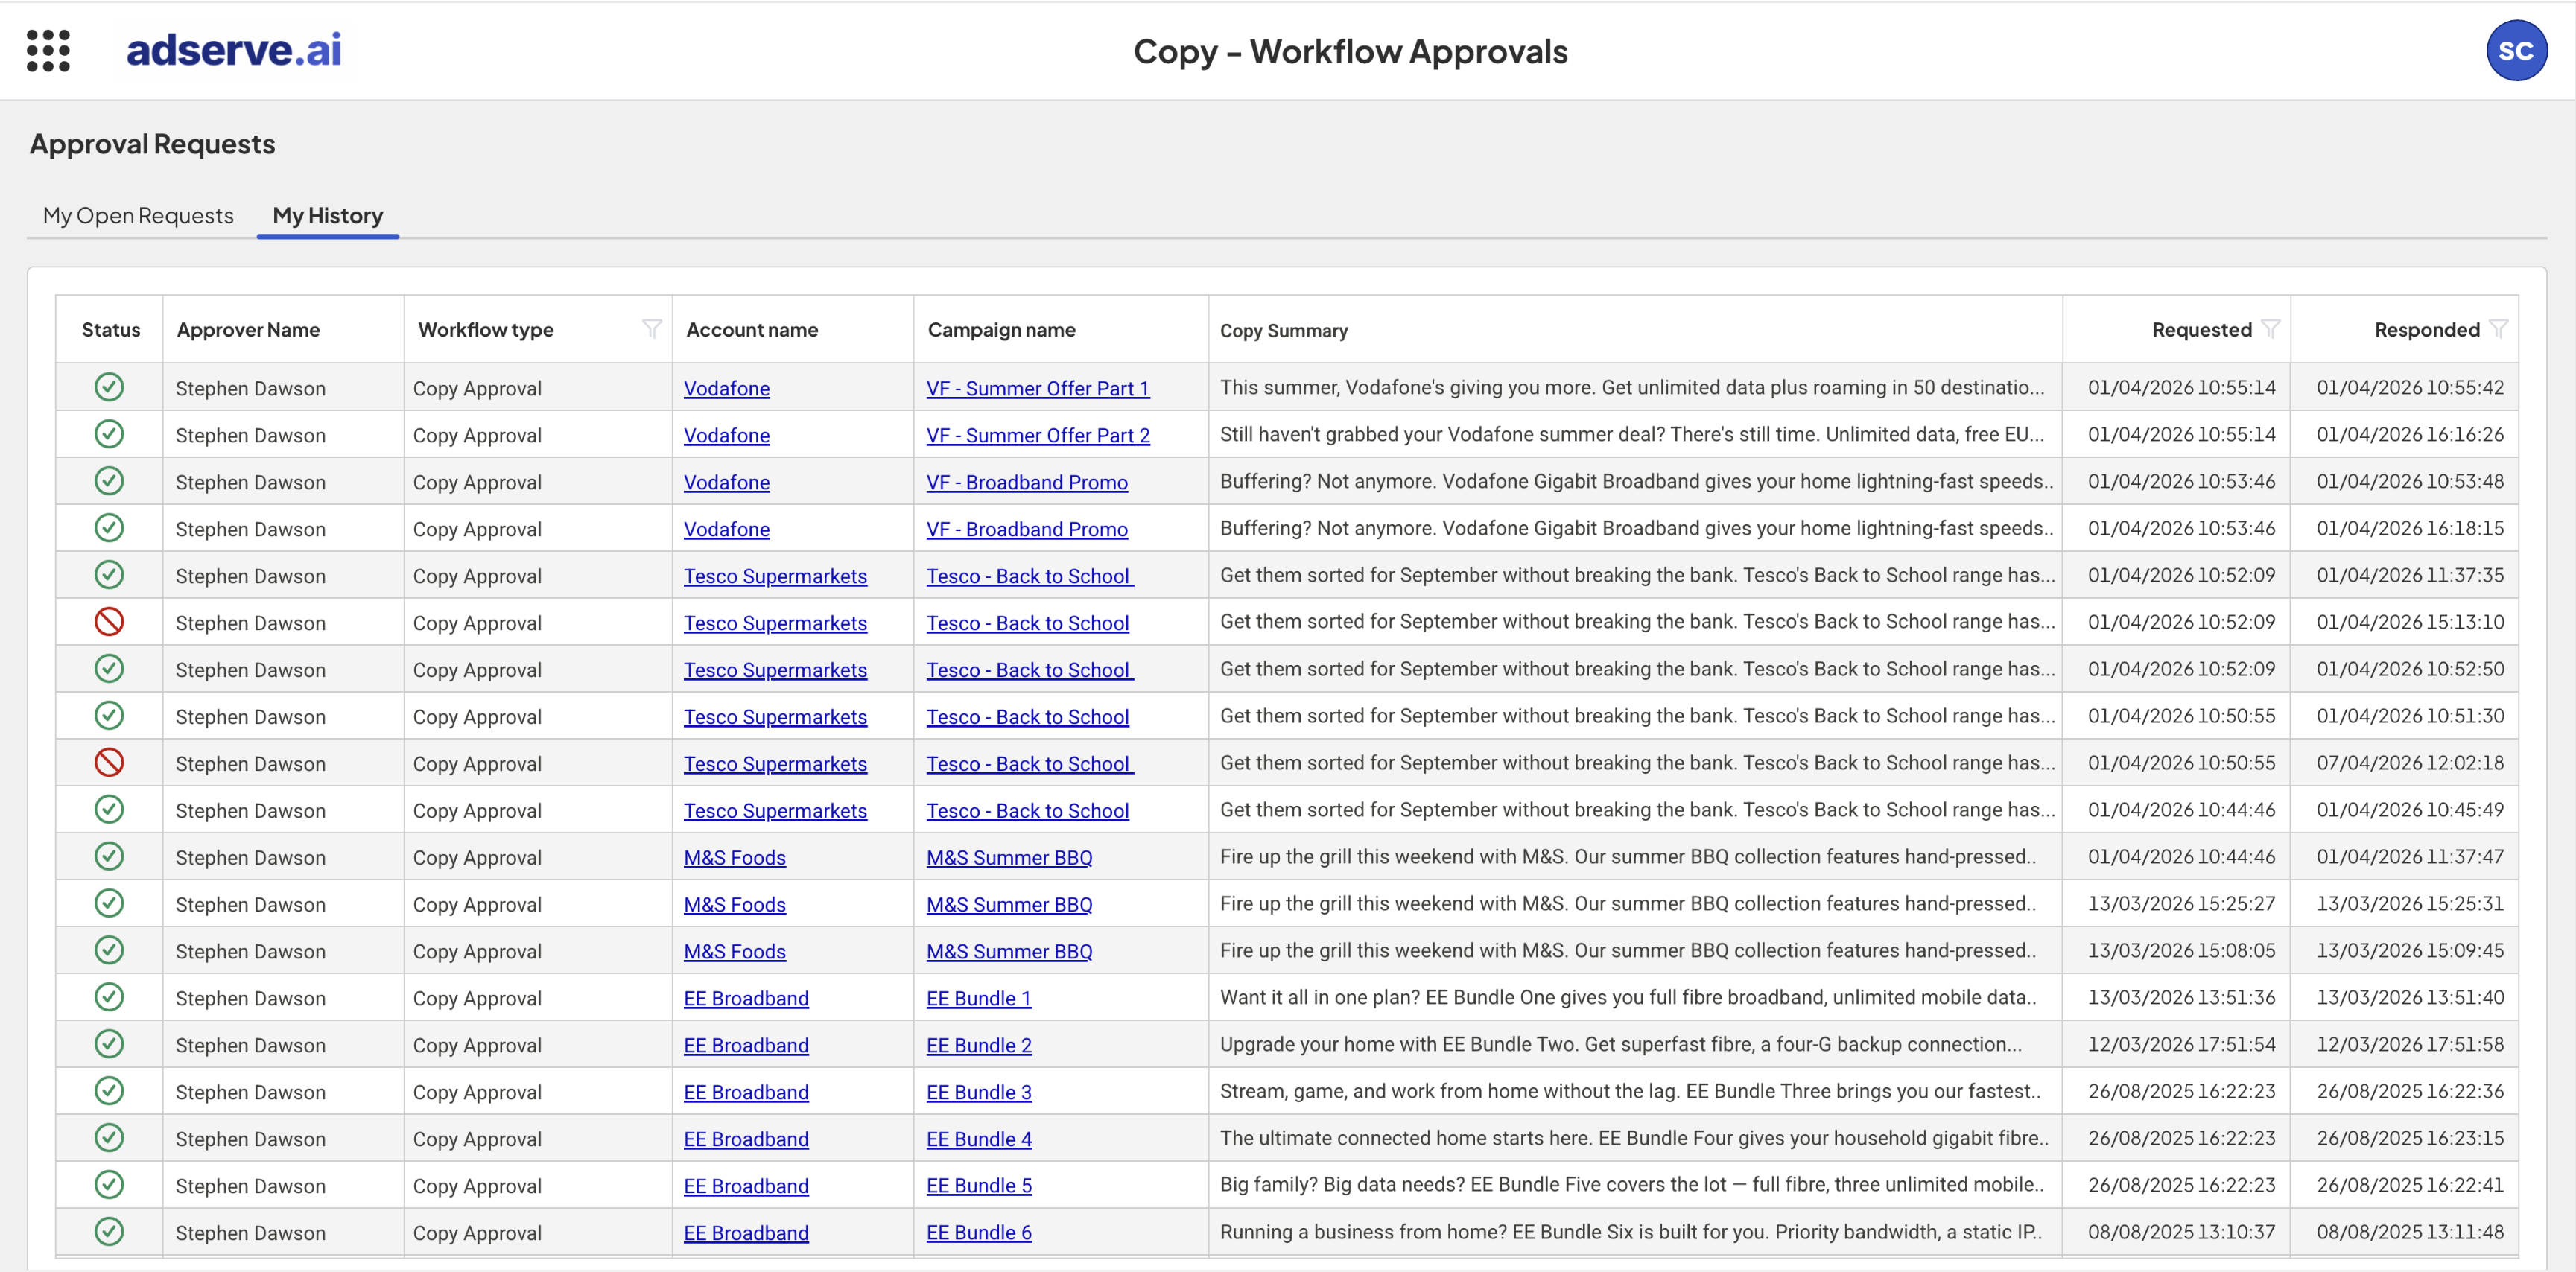Screen dimensions: 2576x1272
Task: Click copy summary starting 'This summer, Vodafone's giving'
Action: [x=1632, y=387]
